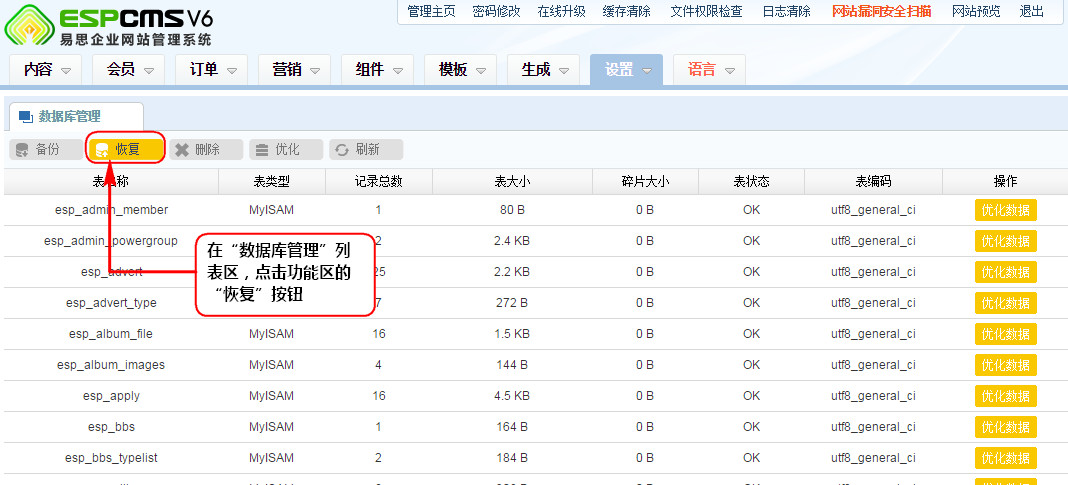Open 在线升级 link
Screen dimensions: 1068x485
point(561,12)
